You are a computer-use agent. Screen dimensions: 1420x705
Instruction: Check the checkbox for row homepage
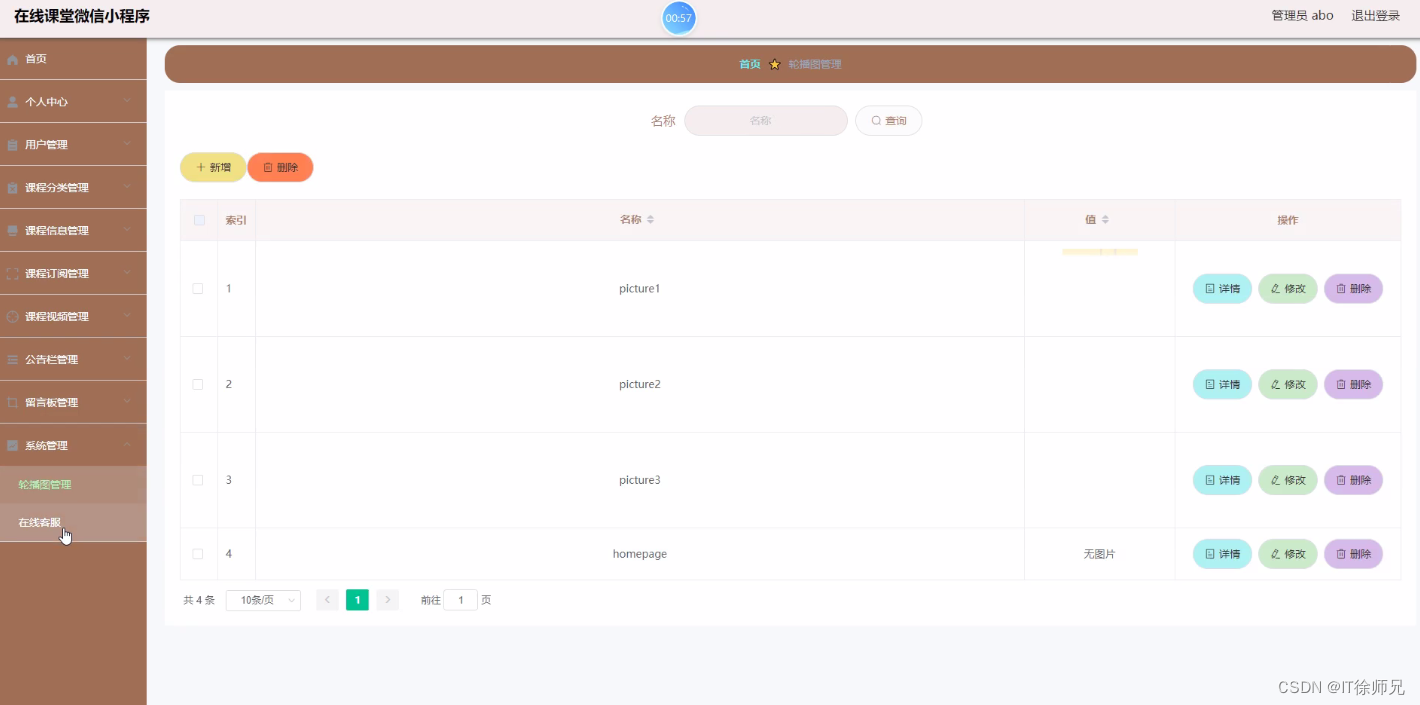click(x=198, y=554)
